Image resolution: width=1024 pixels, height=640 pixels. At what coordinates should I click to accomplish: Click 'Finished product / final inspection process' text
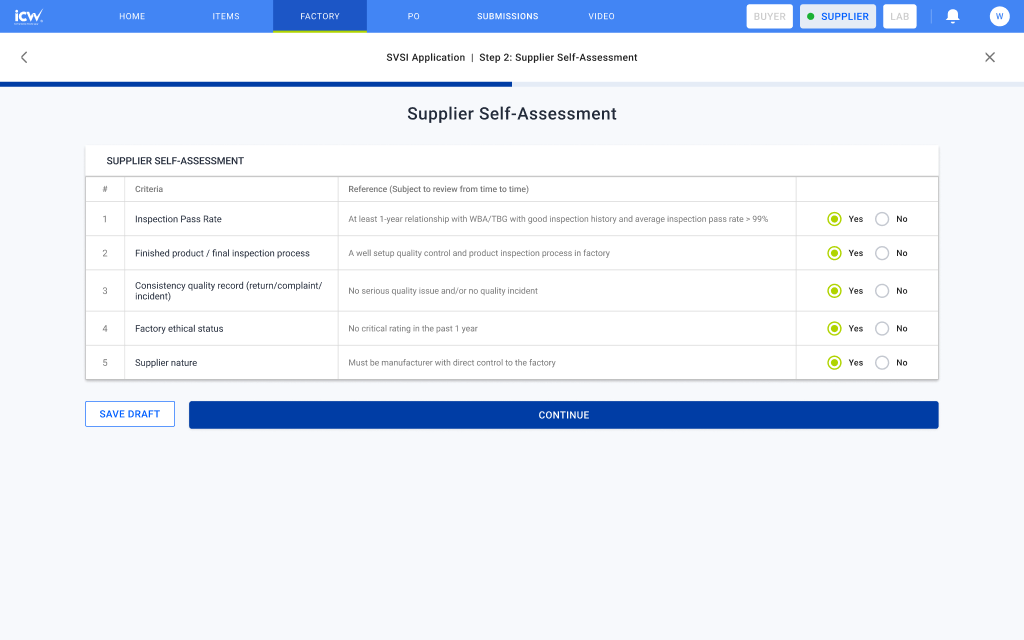coord(222,253)
